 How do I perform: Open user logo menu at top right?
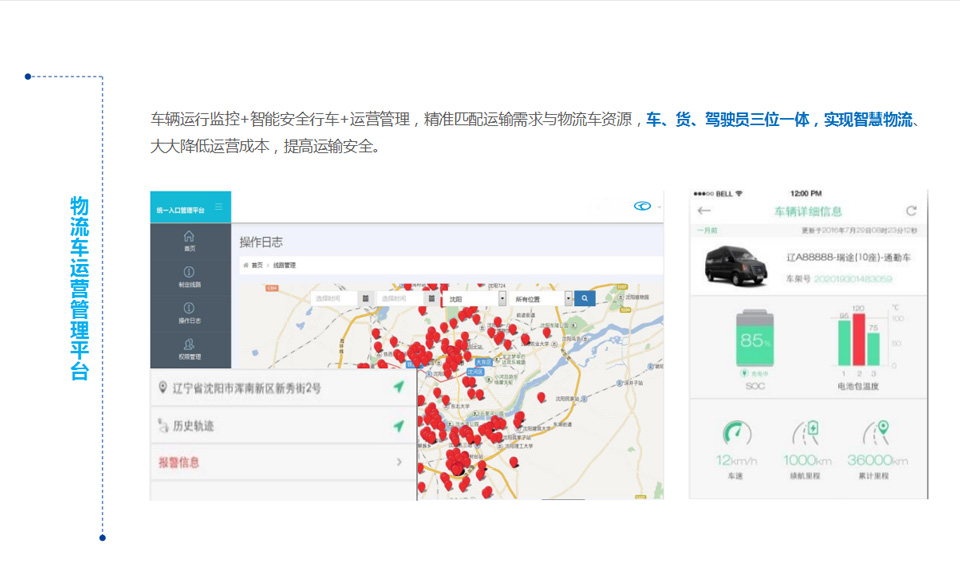tap(643, 206)
